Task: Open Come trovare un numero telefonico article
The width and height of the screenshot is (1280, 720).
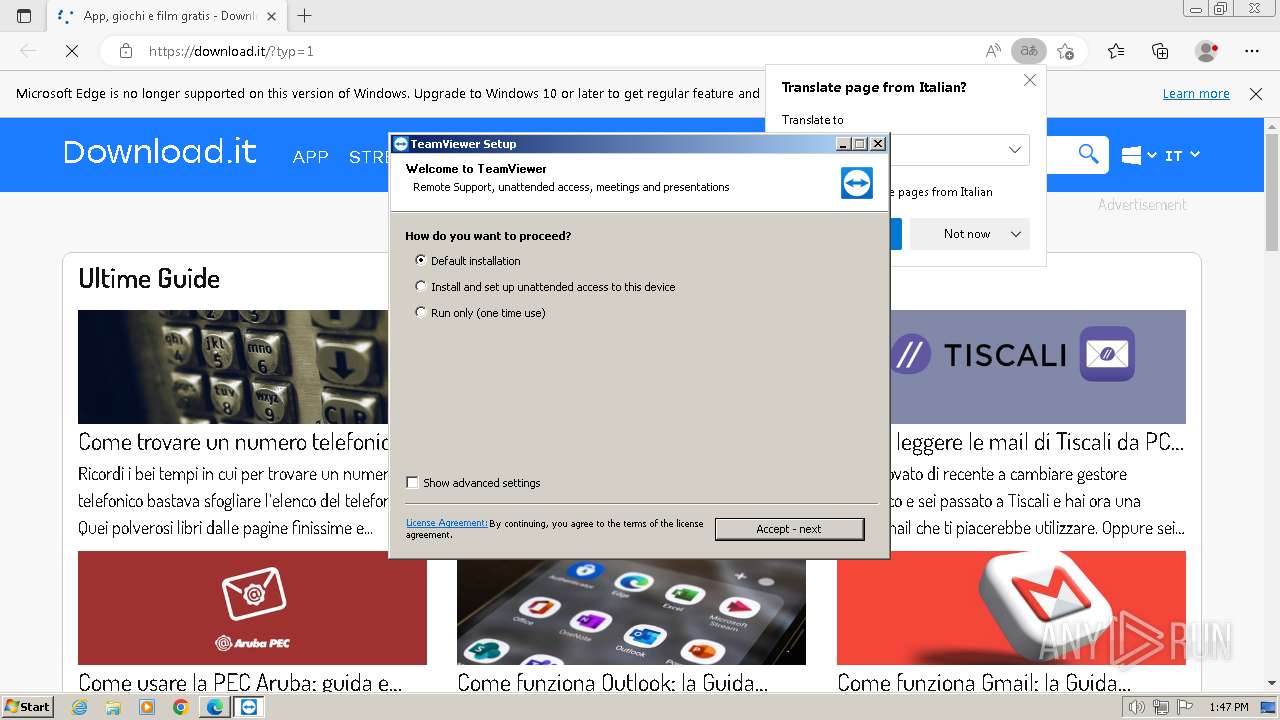Action: pos(233,441)
